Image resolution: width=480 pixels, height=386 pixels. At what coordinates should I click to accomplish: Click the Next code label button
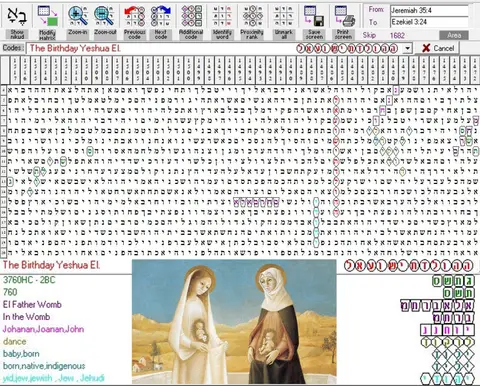point(161,35)
